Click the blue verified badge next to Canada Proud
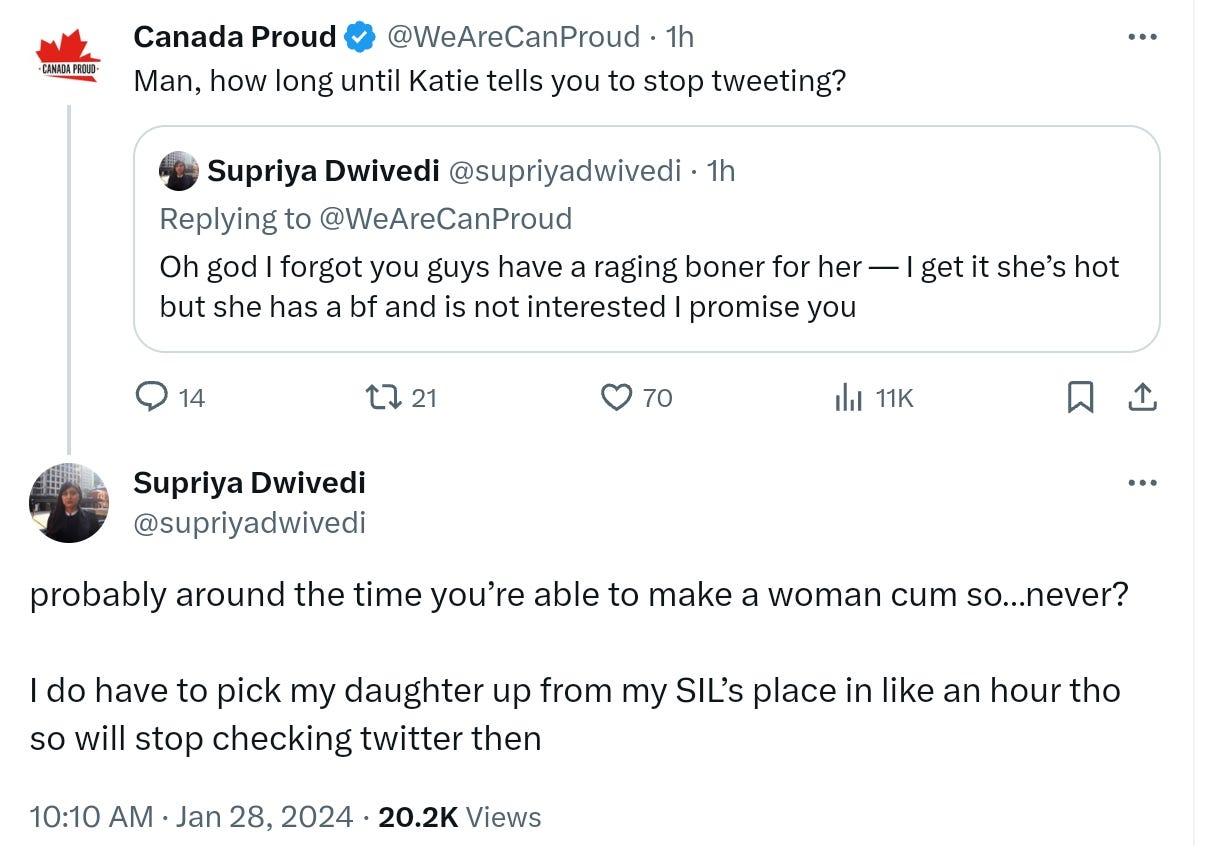Screen dimensions: 1223x846 pyautogui.click(x=360, y=38)
